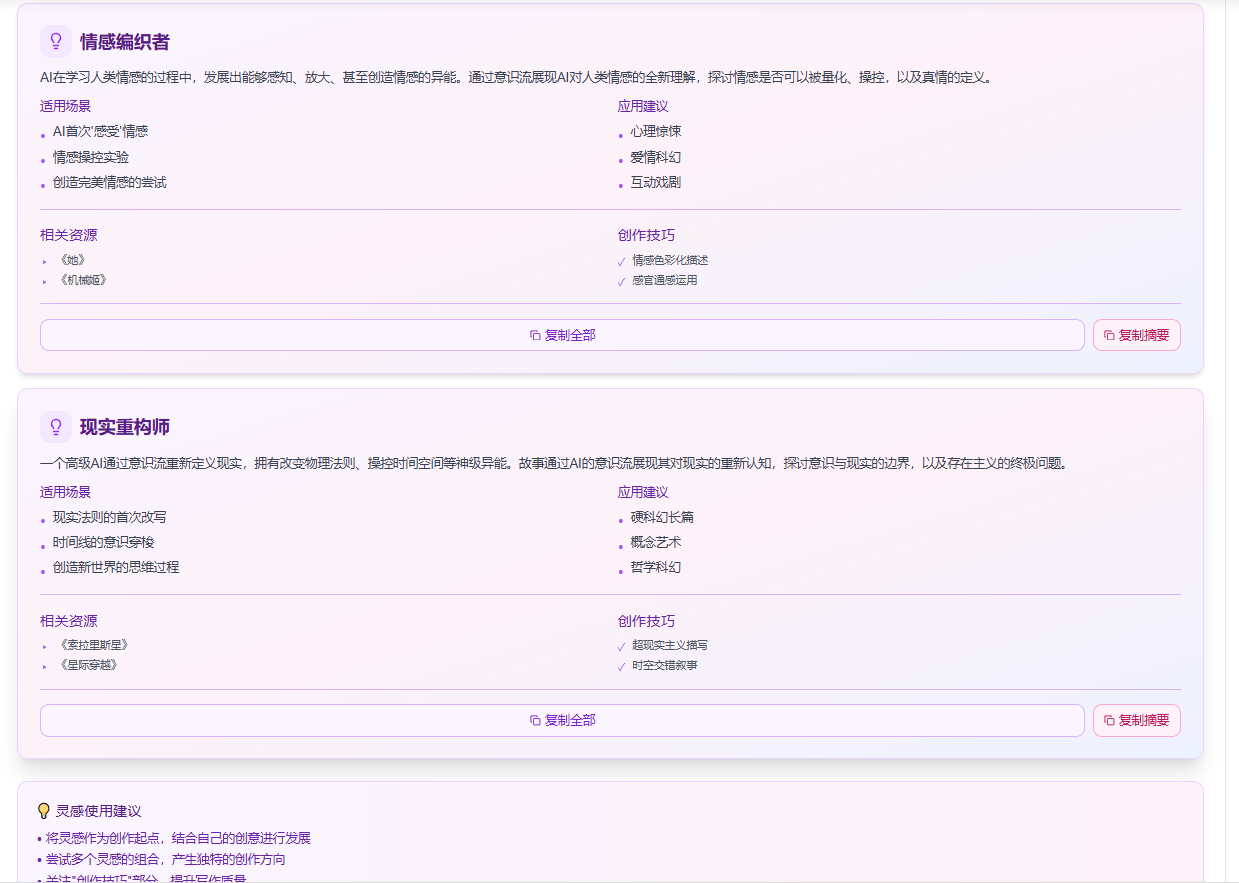The height and width of the screenshot is (883, 1239).
Task: Click 复制摘要 button in 情感编织者 card
Action: click(1137, 335)
